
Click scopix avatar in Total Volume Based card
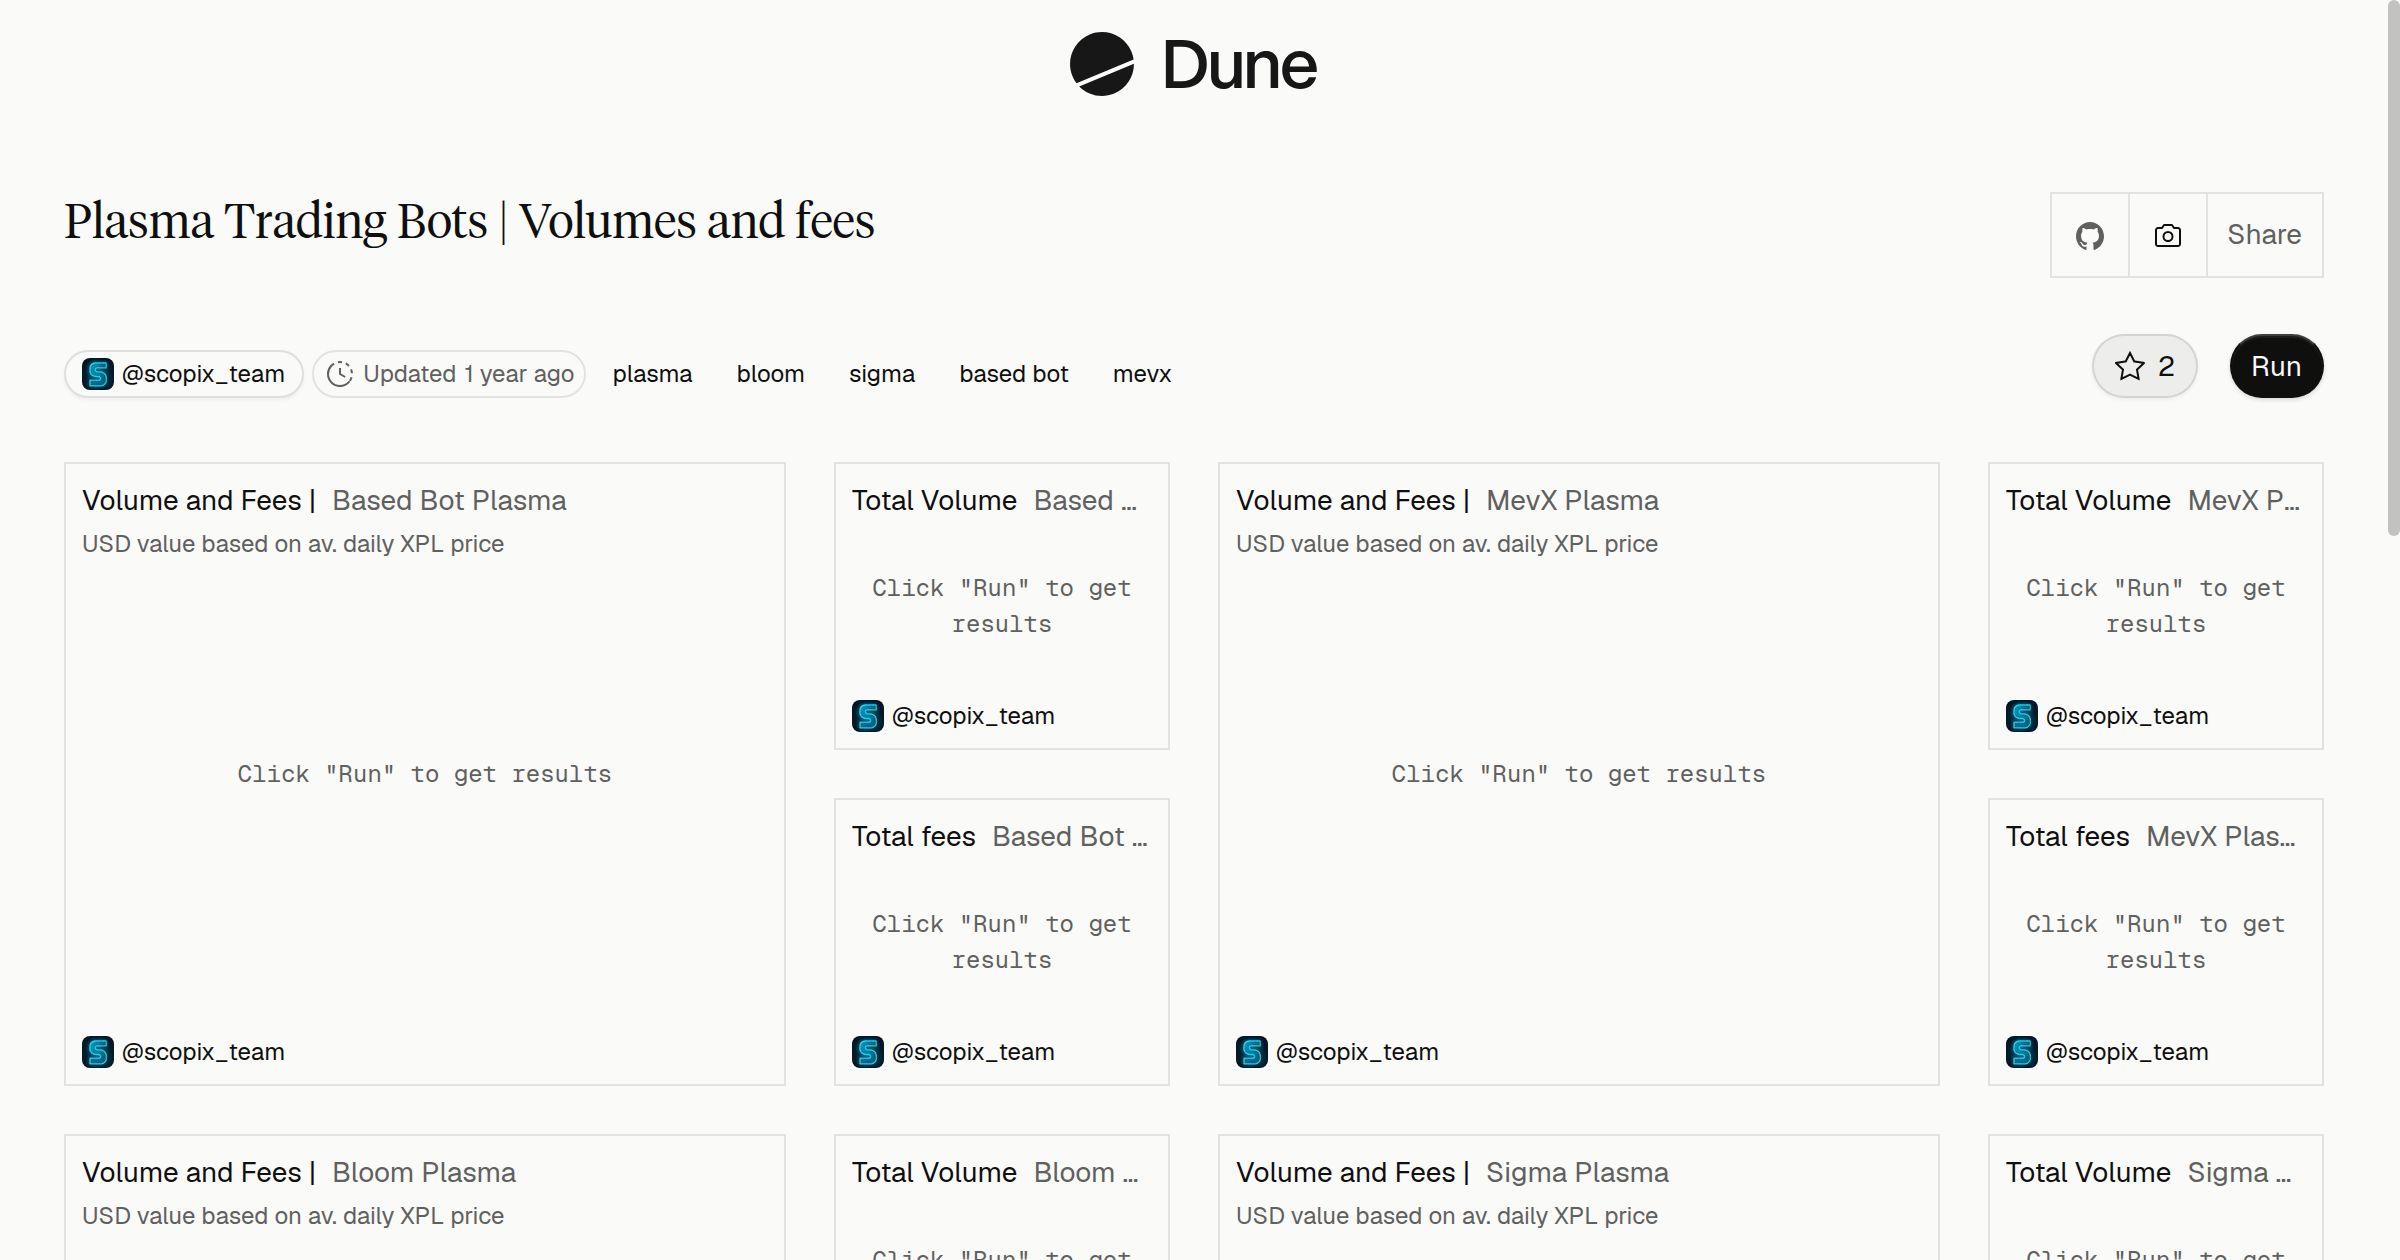tap(868, 716)
